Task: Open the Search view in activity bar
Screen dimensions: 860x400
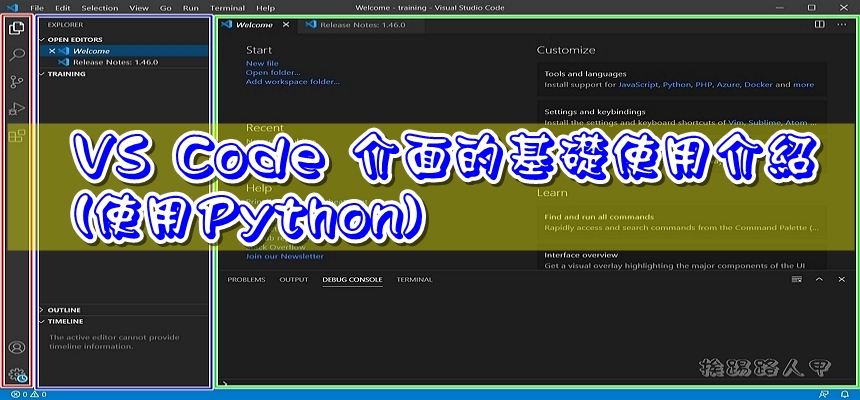Action: pyautogui.click(x=17, y=55)
